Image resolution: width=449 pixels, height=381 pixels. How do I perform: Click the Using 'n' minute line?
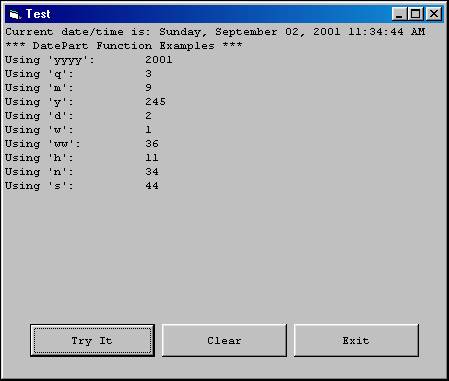[x=82, y=172]
